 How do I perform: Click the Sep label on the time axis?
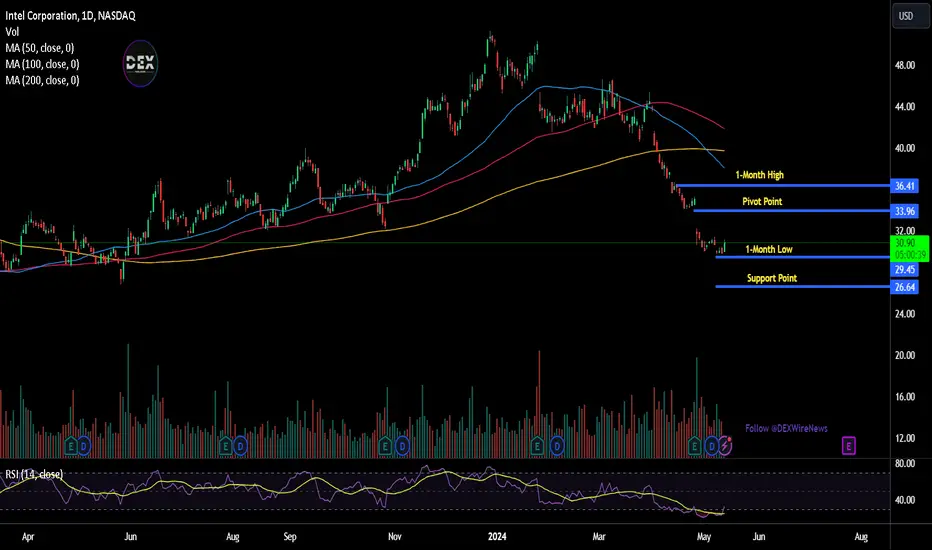[289, 537]
